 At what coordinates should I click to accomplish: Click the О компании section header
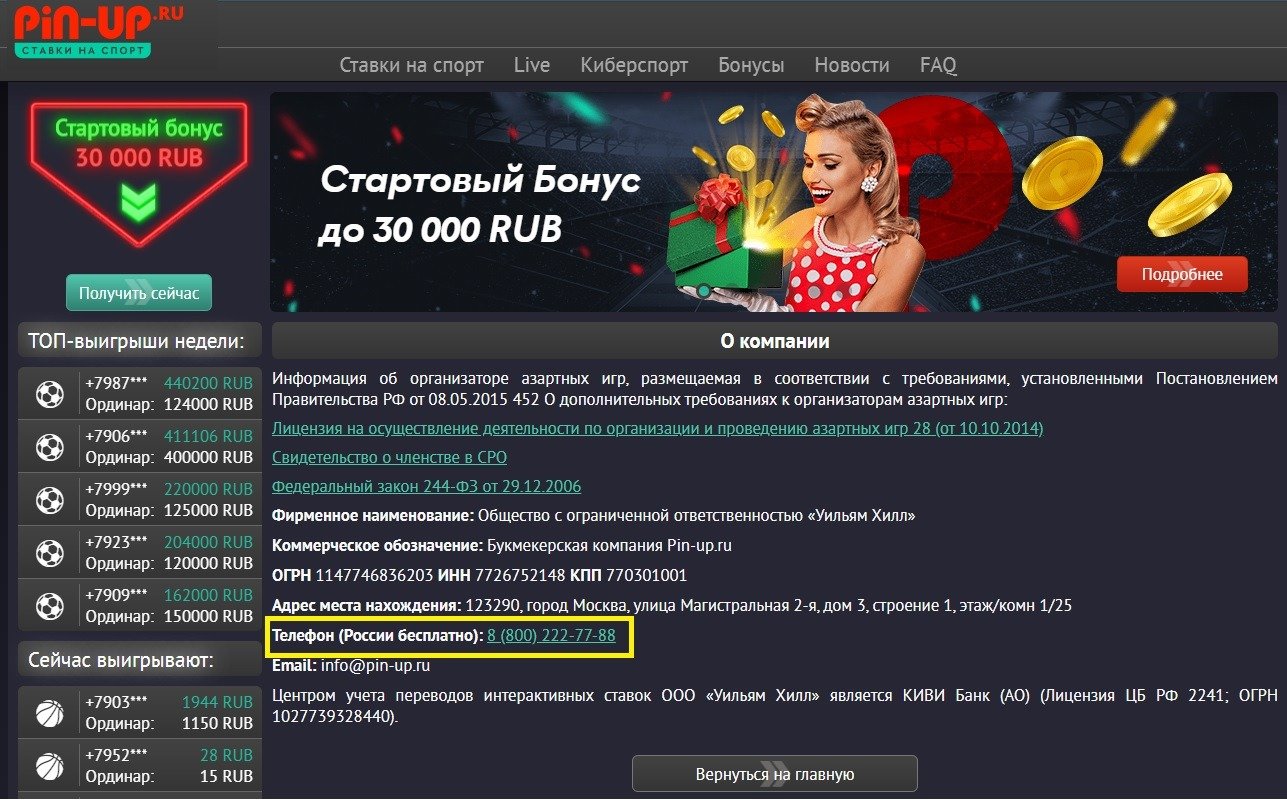pos(775,341)
